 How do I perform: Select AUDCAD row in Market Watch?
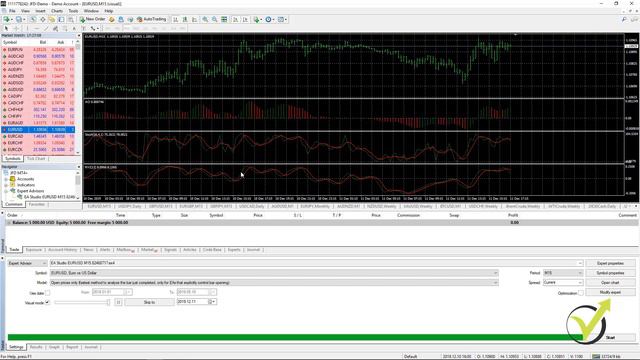[38, 56]
